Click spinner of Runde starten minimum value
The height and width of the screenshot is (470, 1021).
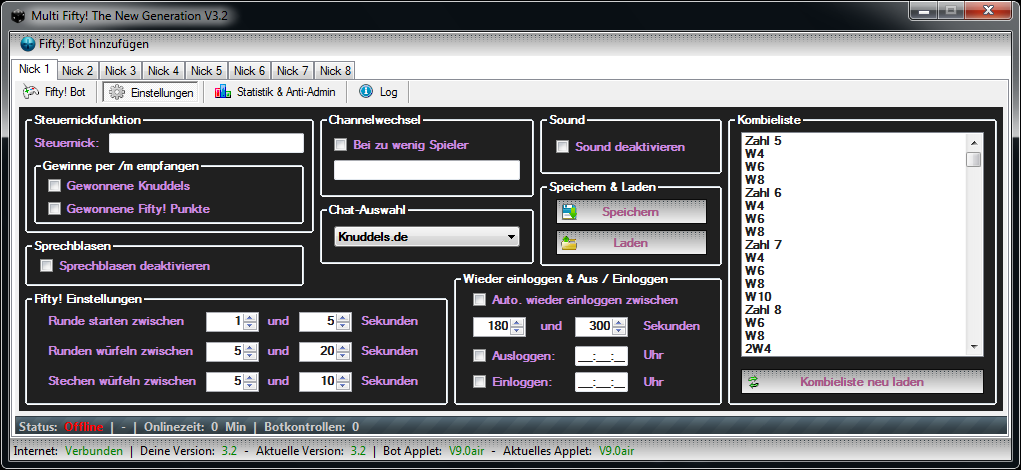point(251,321)
